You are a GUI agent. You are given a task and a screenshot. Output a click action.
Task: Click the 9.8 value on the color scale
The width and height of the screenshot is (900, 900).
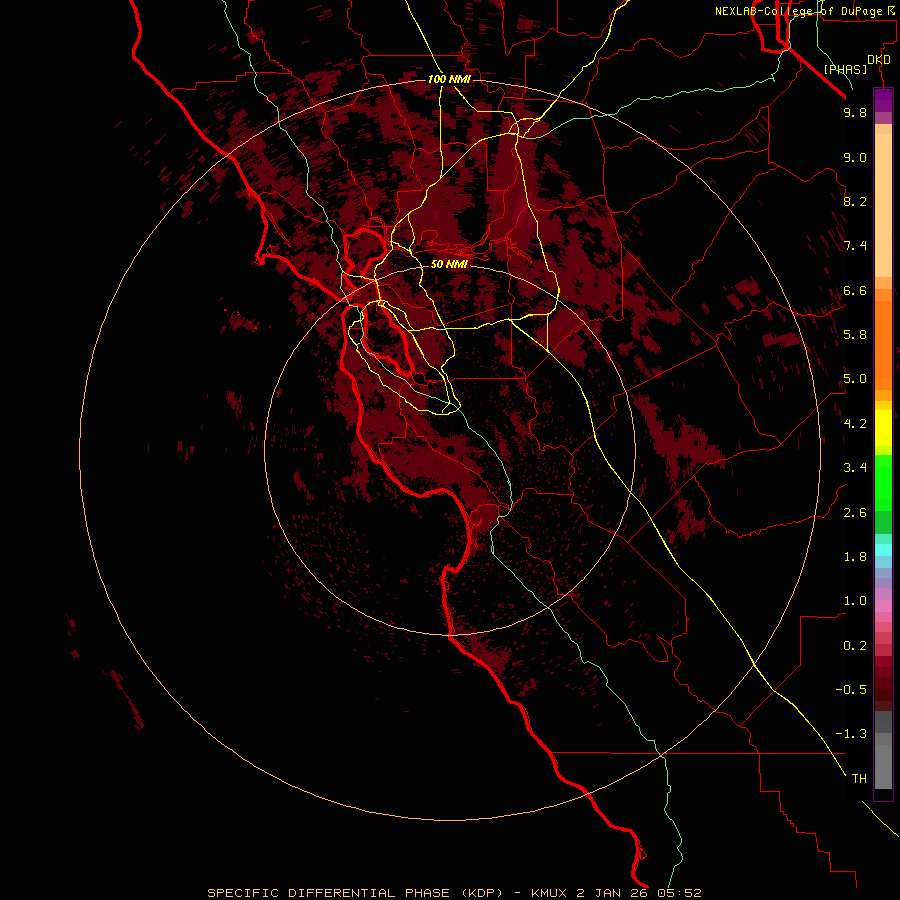click(x=855, y=112)
